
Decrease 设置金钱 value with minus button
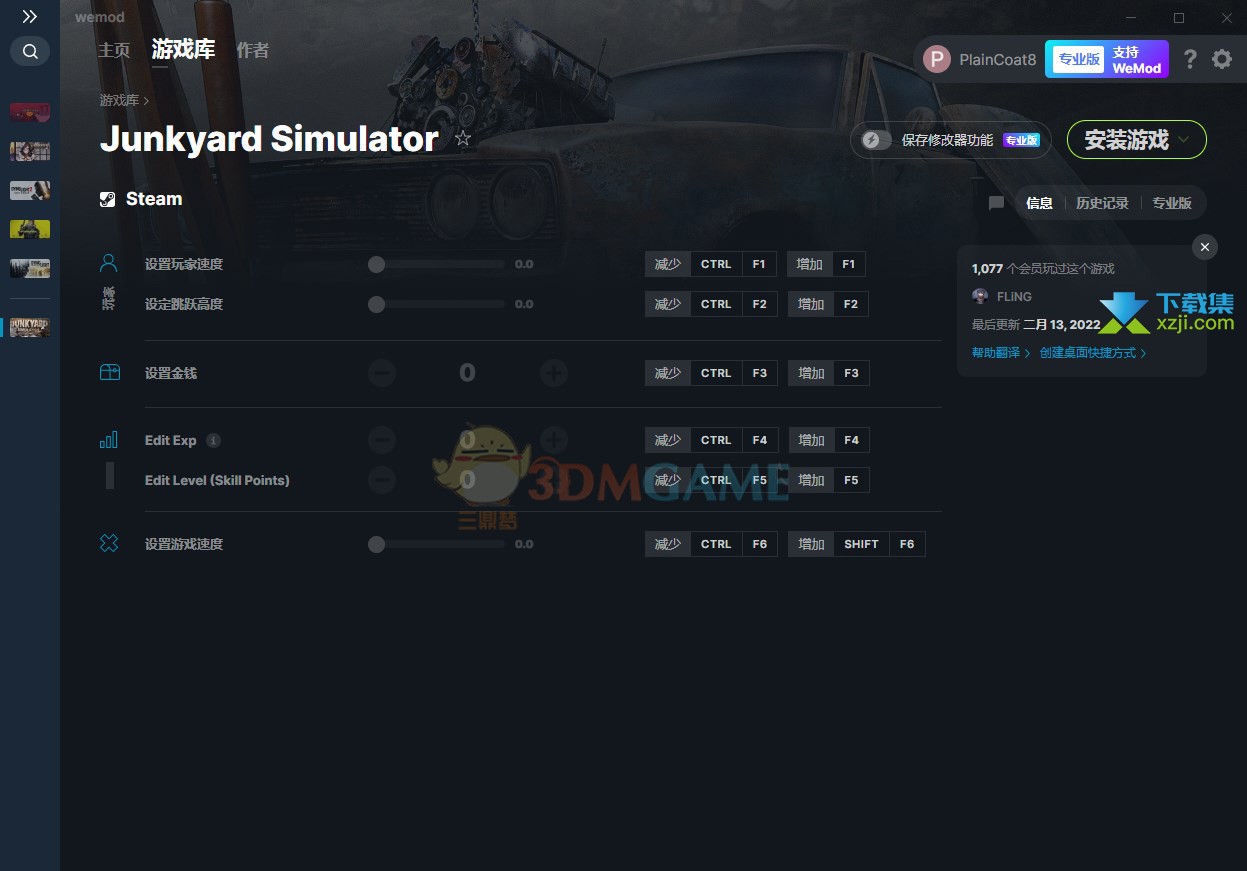point(382,374)
